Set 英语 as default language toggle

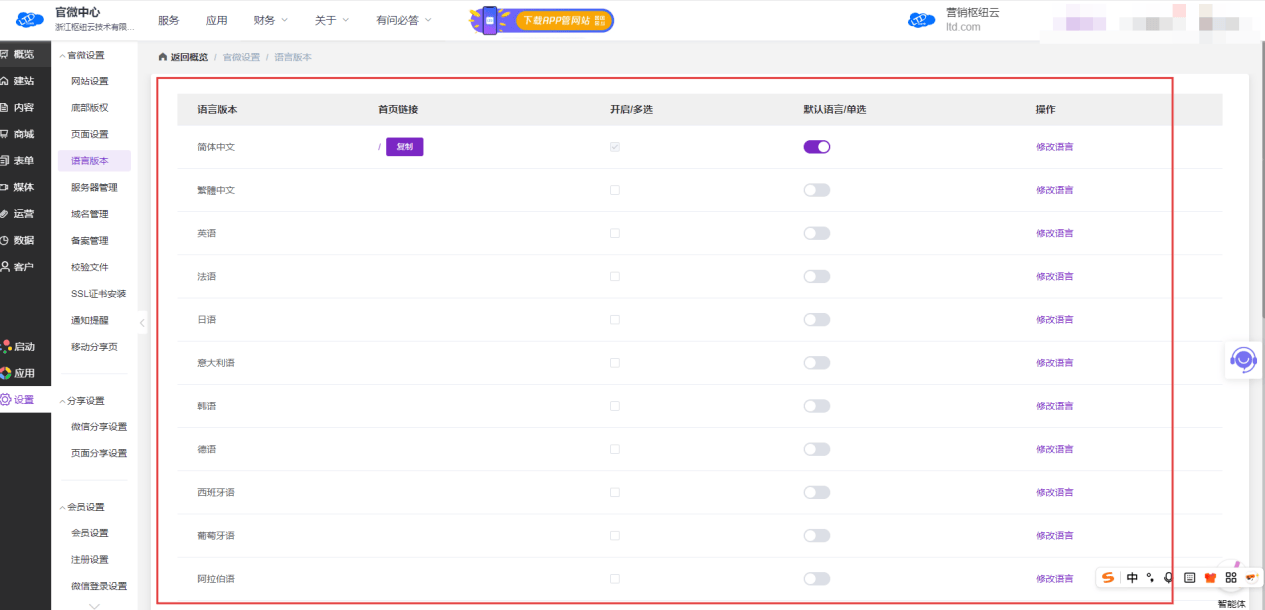[x=816, y=233]
